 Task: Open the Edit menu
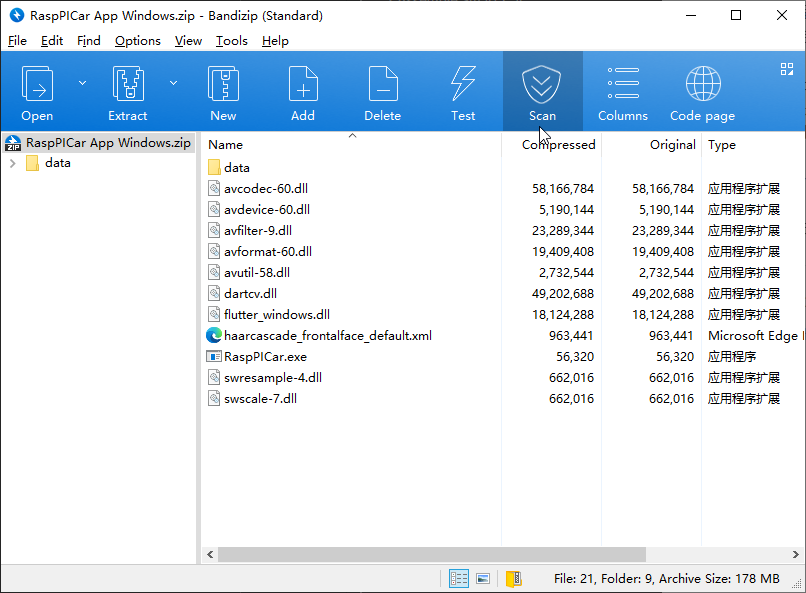52,41
